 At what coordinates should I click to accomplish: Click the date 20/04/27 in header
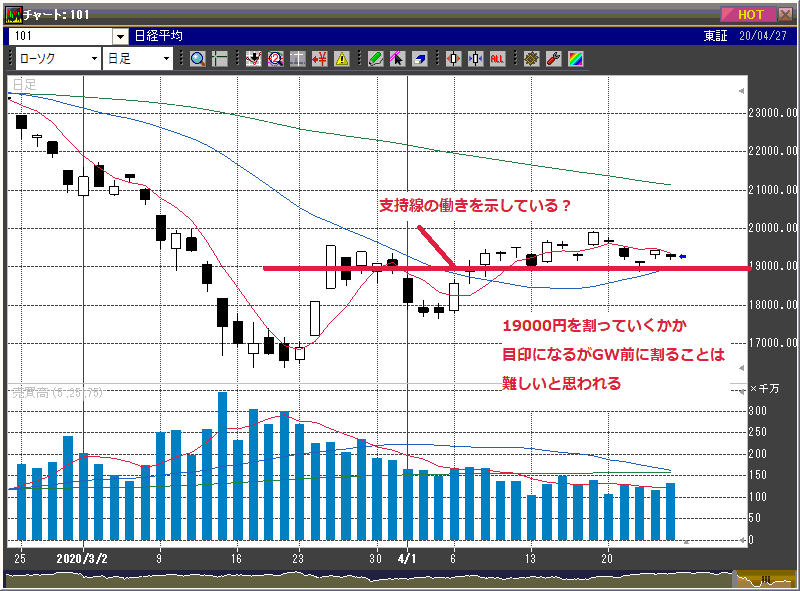tap(763, 36)
